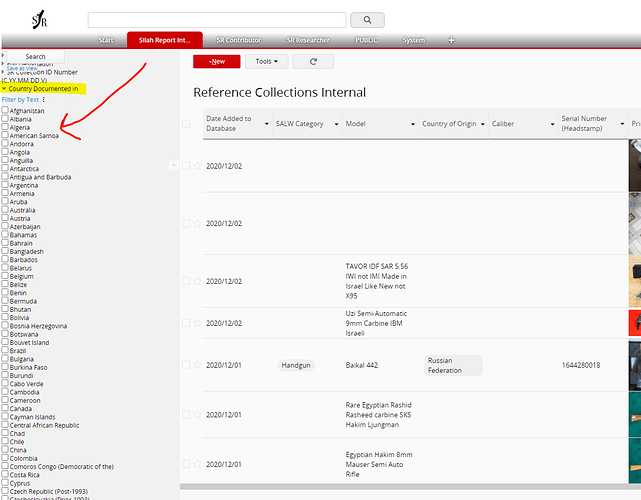Click the Search button in sidebar
Image resolution: width=641 pixels, height=500 pixels.
[36, 56]
